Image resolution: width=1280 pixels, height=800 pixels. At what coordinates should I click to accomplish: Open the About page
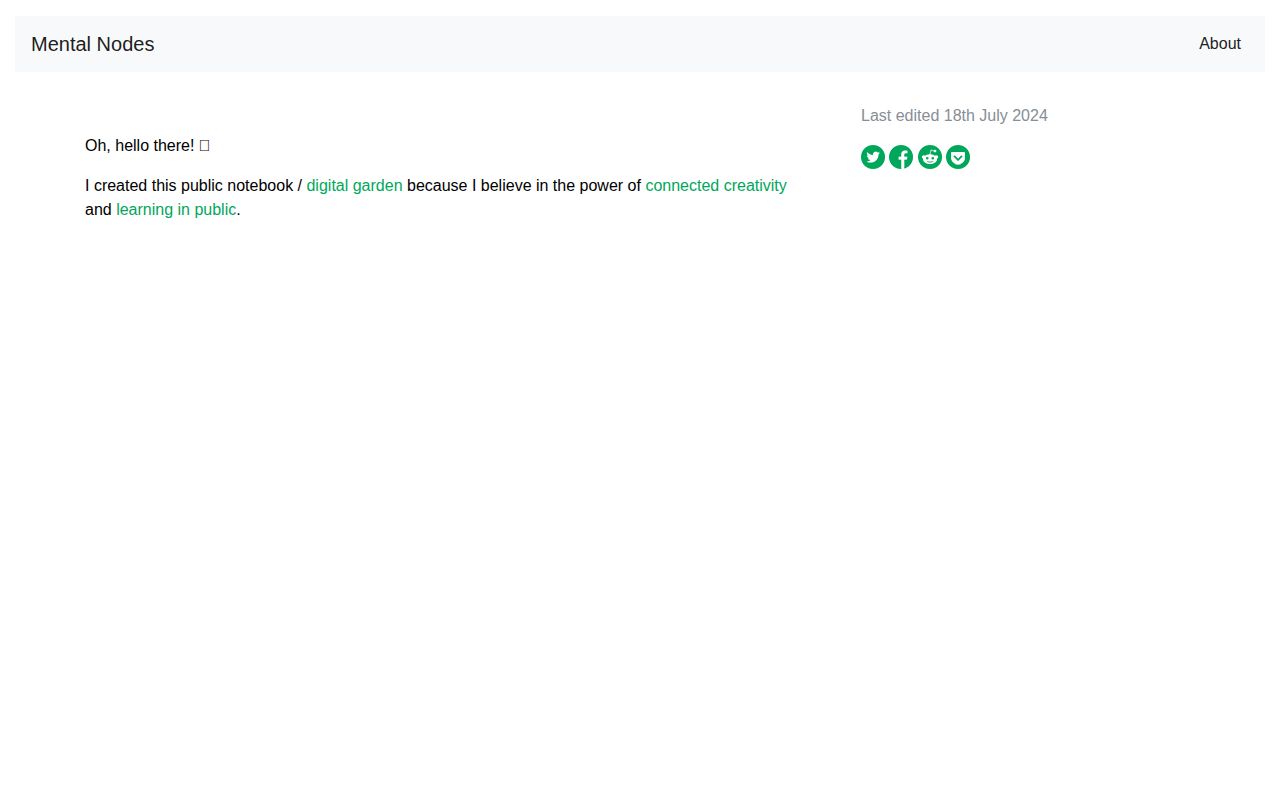coord(1219,44)
